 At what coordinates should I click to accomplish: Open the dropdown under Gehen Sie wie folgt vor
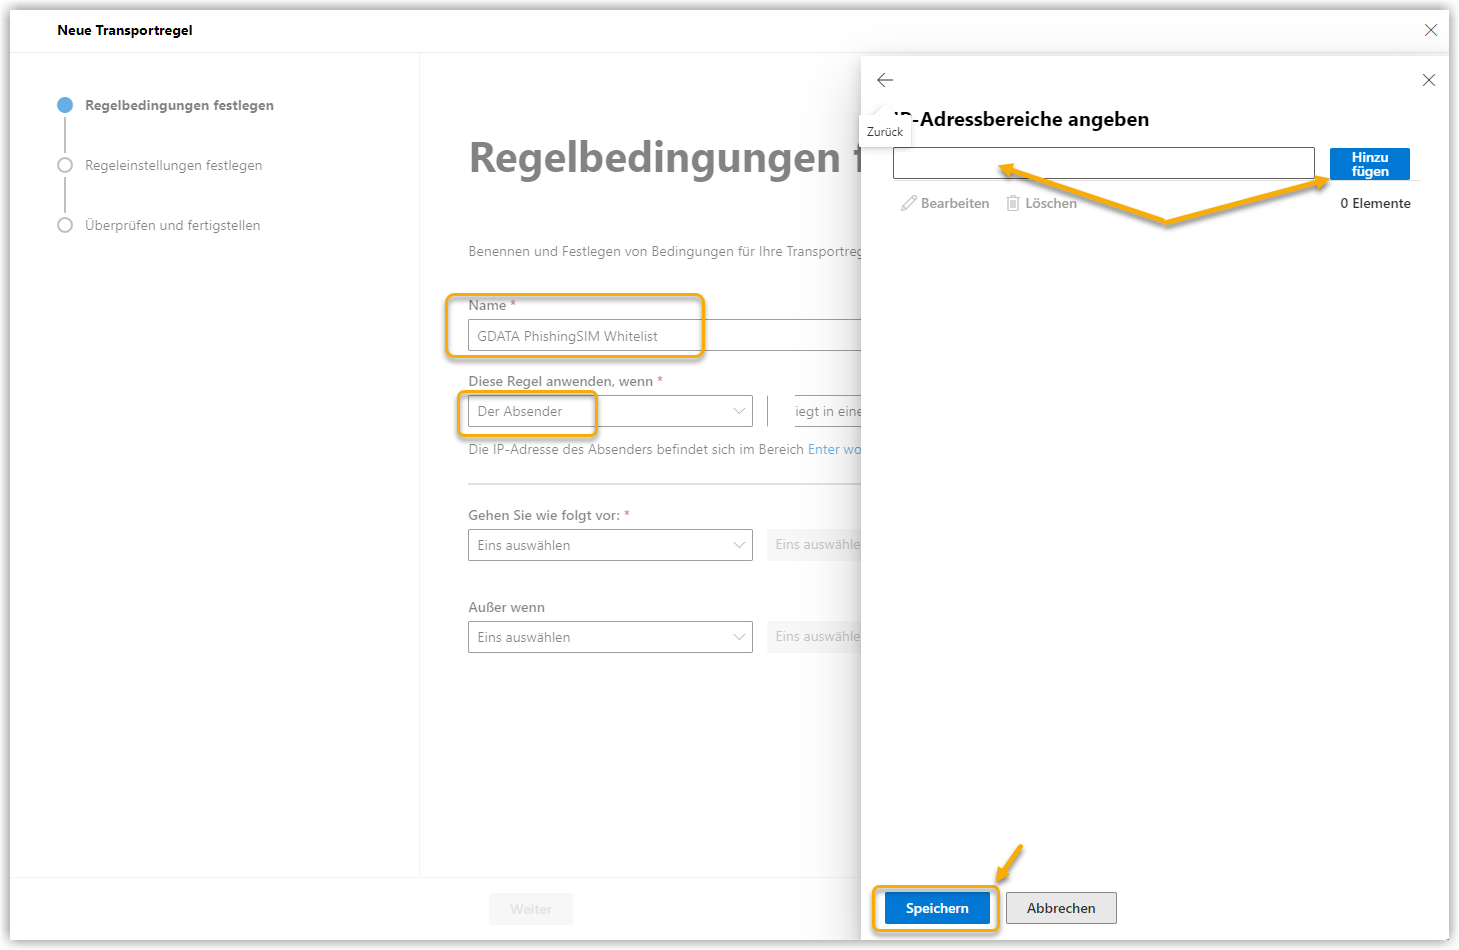610,545
